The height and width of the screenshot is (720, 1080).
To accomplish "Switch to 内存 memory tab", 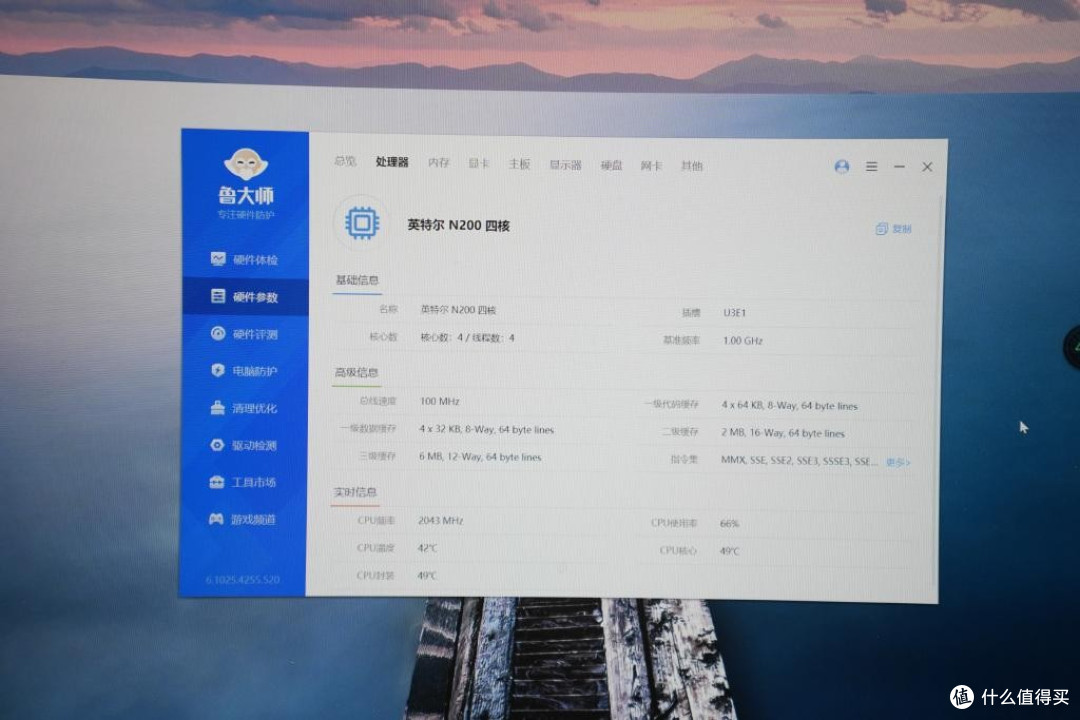I will (x=439, y=163).
